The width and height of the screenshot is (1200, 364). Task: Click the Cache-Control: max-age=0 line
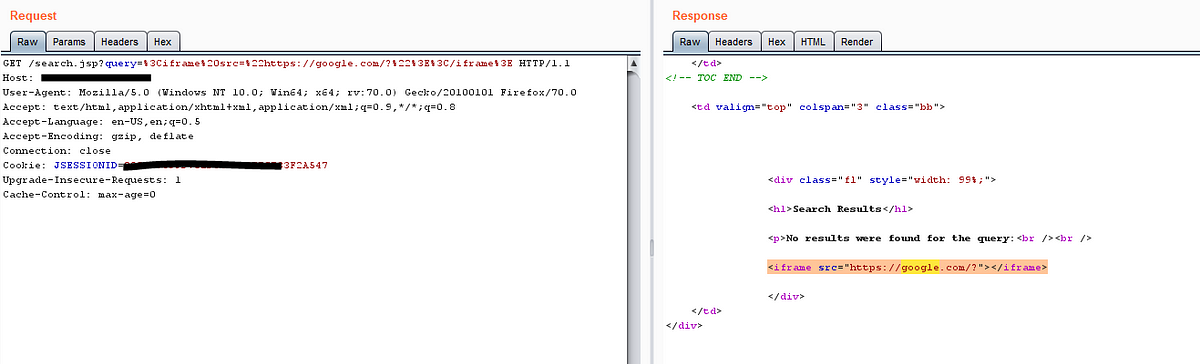point(80,194)
